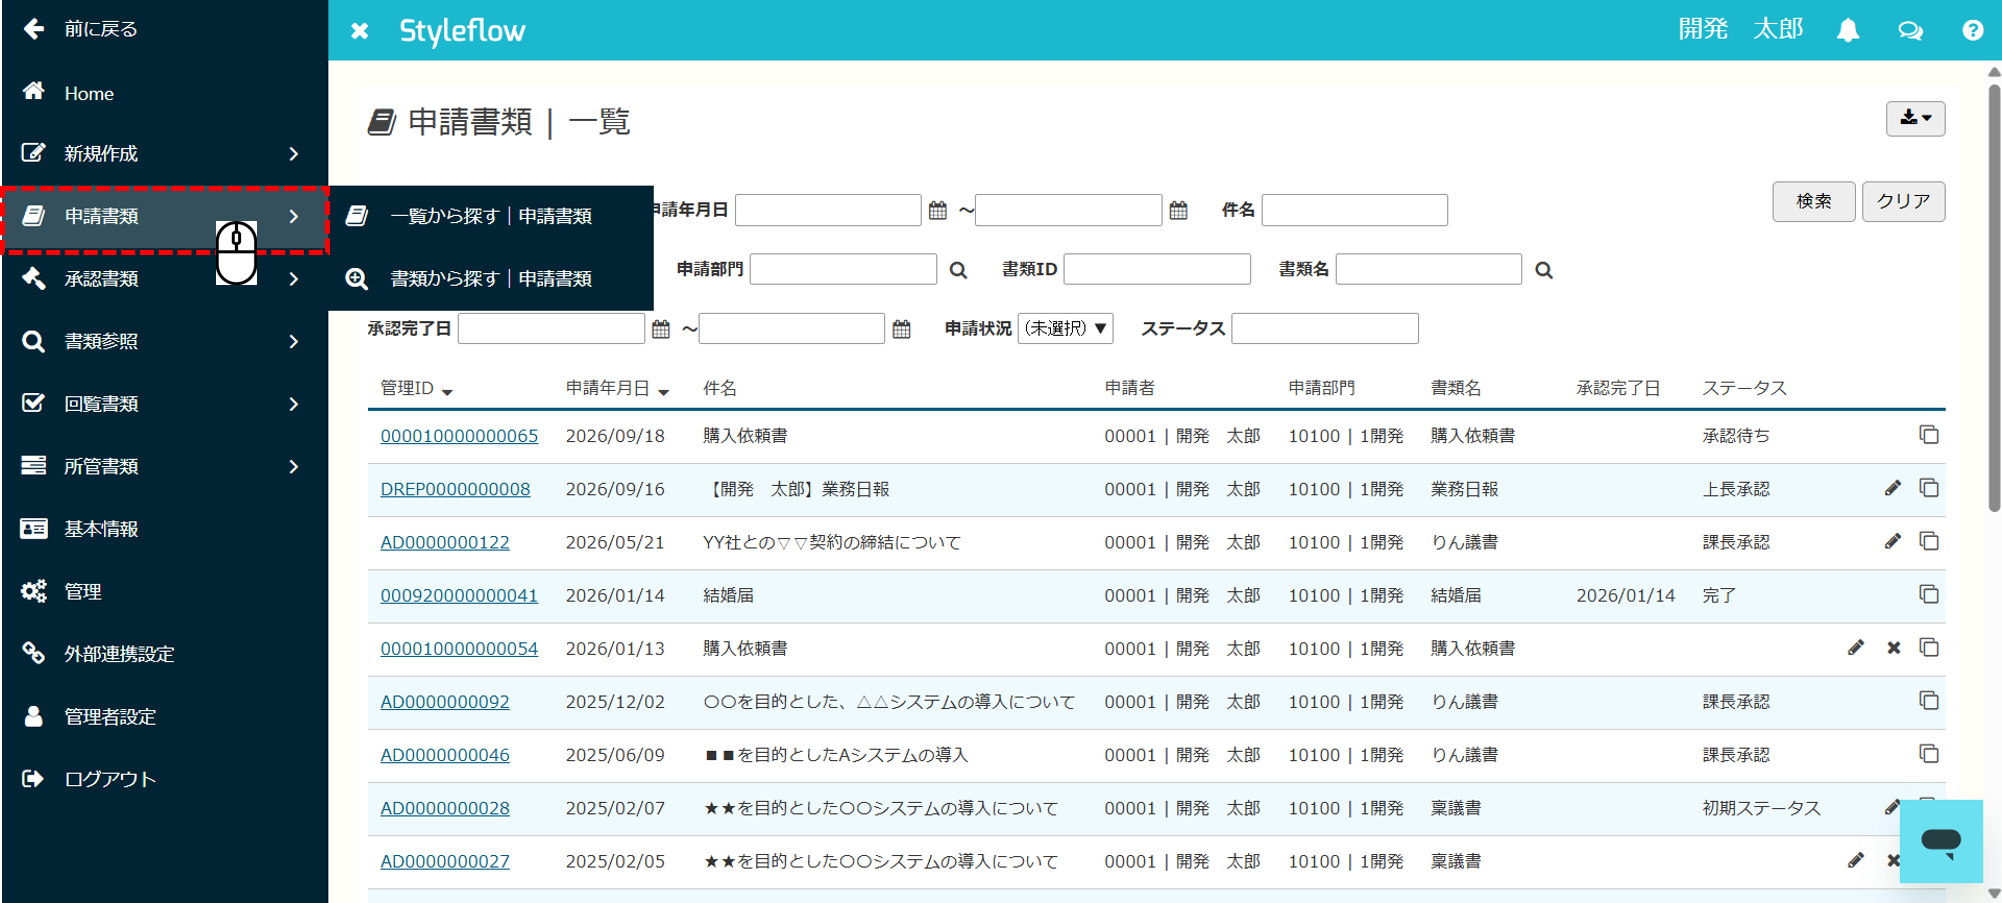Open 外部連携設定 in sidebar

point(164,654)
